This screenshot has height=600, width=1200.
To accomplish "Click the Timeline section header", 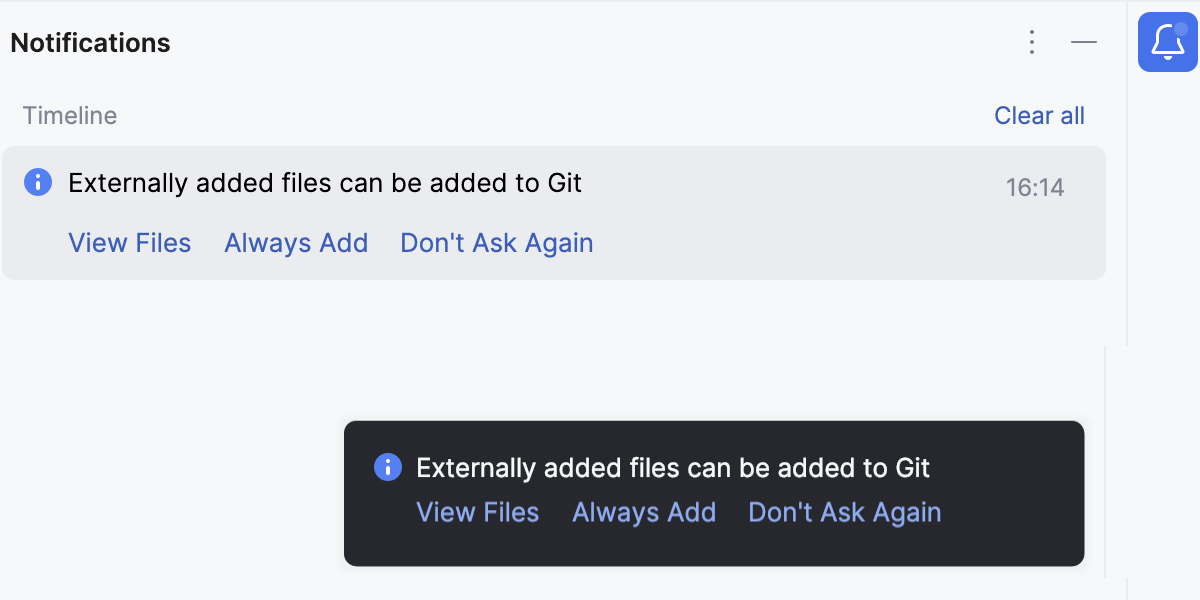I will pos(69,115).
